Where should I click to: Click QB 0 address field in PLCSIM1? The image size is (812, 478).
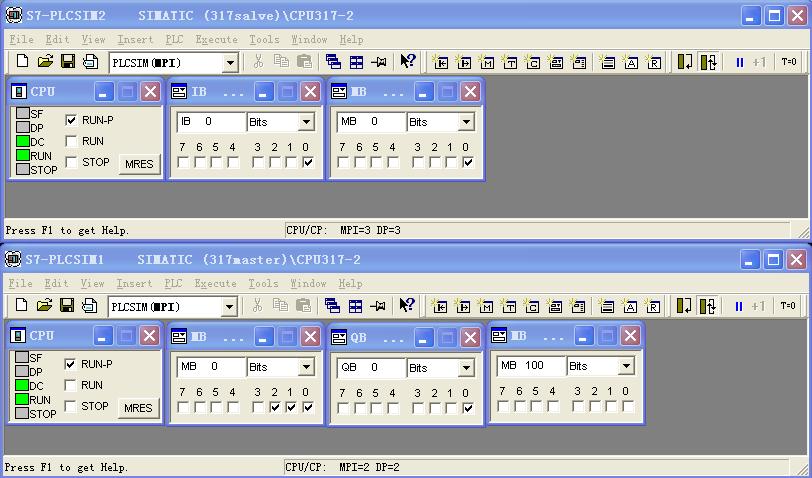(371, 367)
